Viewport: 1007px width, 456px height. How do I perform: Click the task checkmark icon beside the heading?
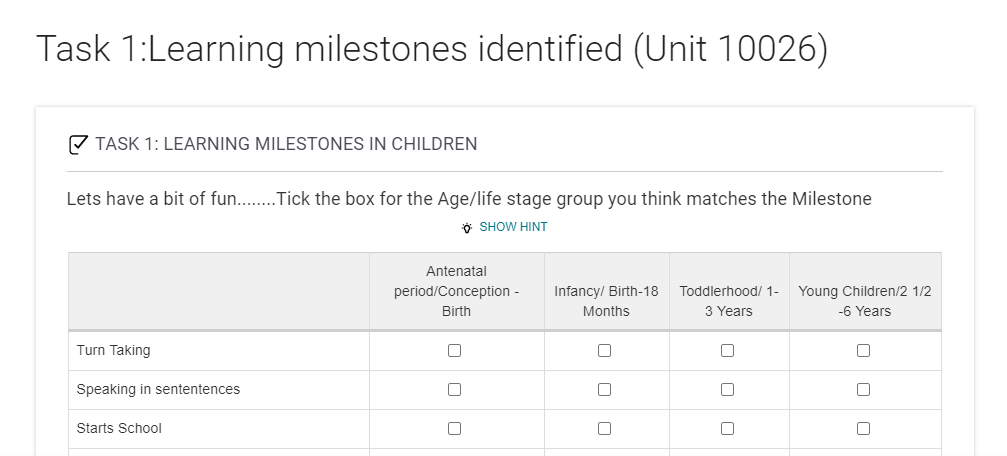pyautogui.click(x=77, y=145)
